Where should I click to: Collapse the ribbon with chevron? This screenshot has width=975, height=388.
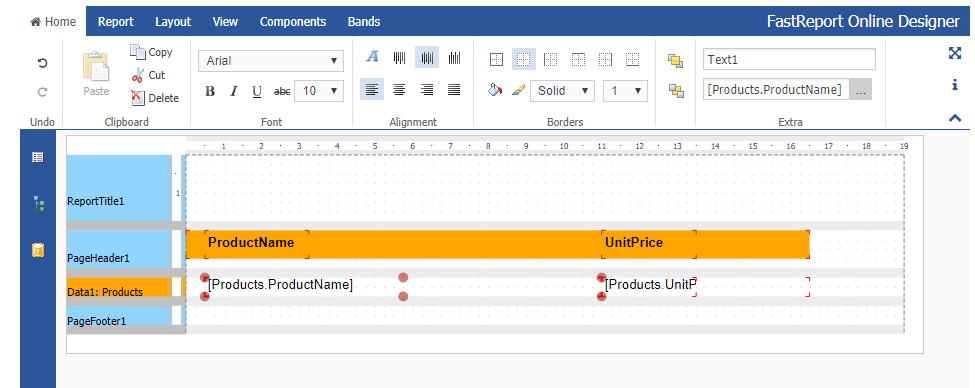click(x=955, y=118)
